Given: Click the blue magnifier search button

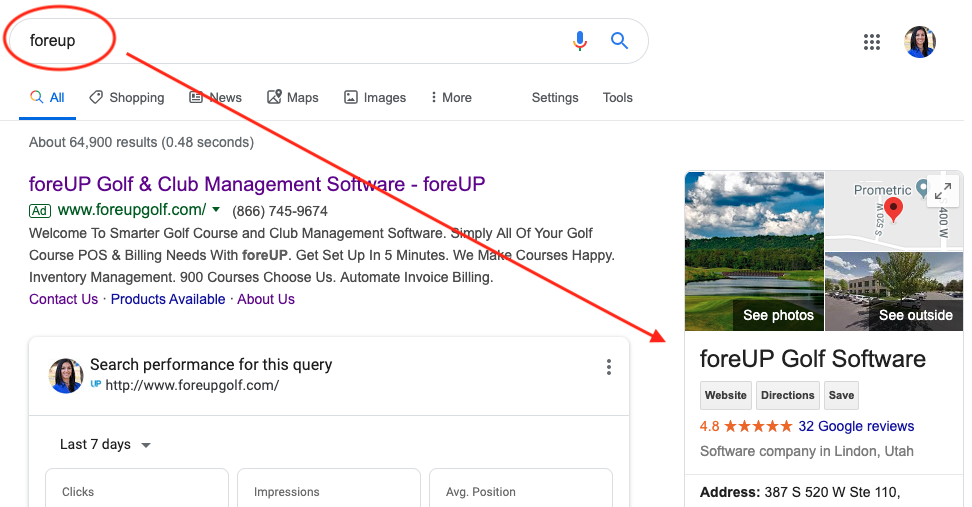Looking at the screenshot, I should coord(620,41).
